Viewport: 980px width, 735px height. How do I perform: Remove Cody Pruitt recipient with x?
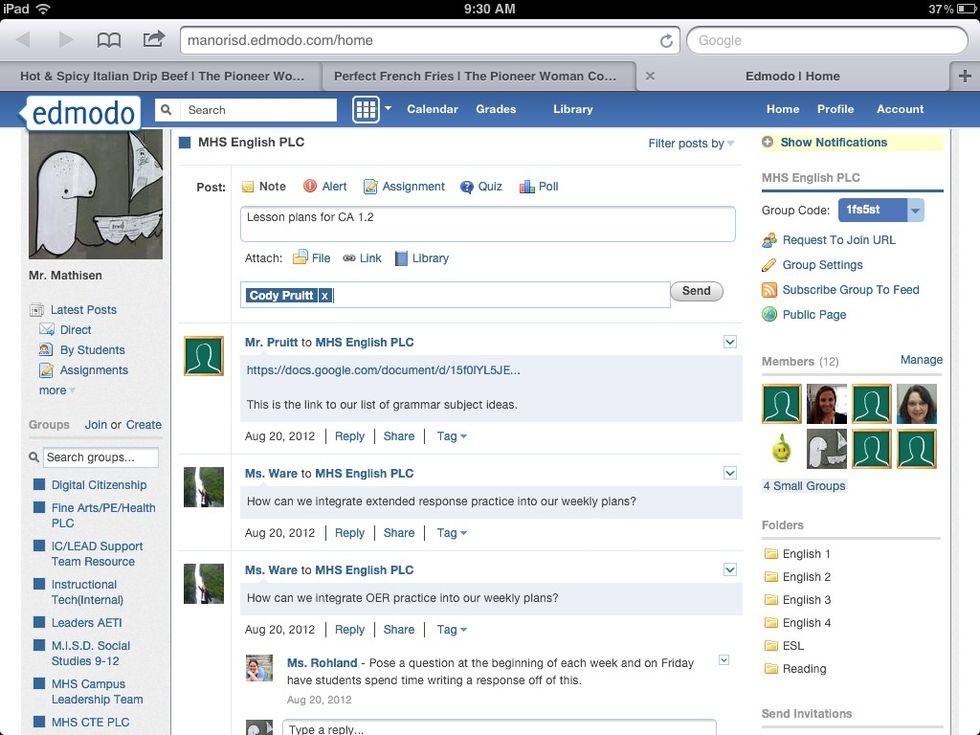325,296
